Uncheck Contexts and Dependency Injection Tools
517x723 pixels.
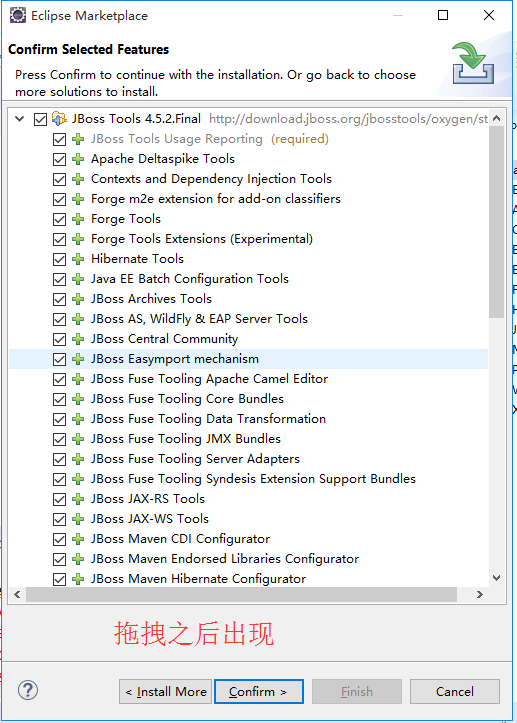59,179
